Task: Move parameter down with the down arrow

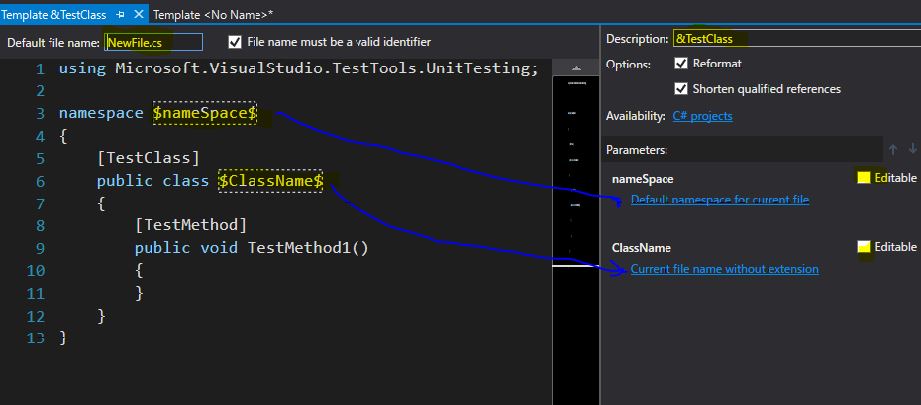Action: [x=912, y=150]
